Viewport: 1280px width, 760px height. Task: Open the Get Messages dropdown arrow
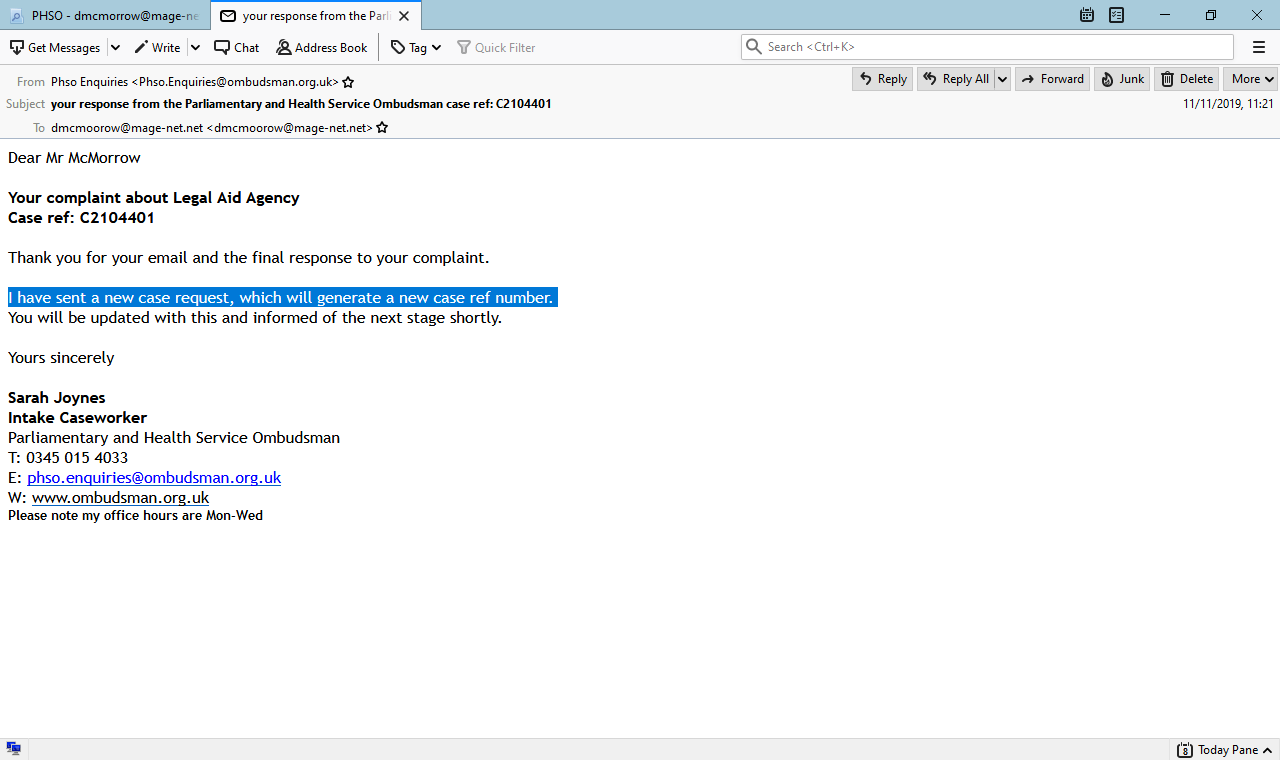click(115, 47)
